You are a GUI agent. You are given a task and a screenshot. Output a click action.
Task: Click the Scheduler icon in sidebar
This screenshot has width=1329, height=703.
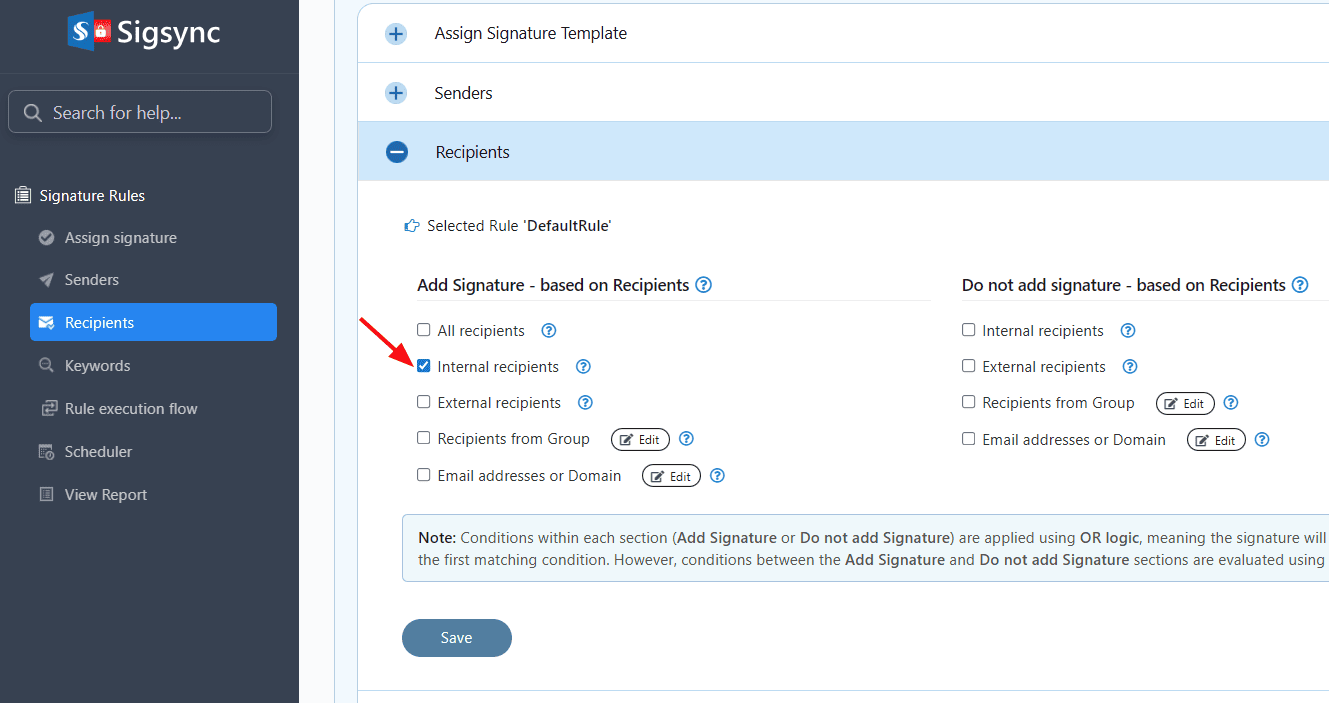(x=46, y=452)
